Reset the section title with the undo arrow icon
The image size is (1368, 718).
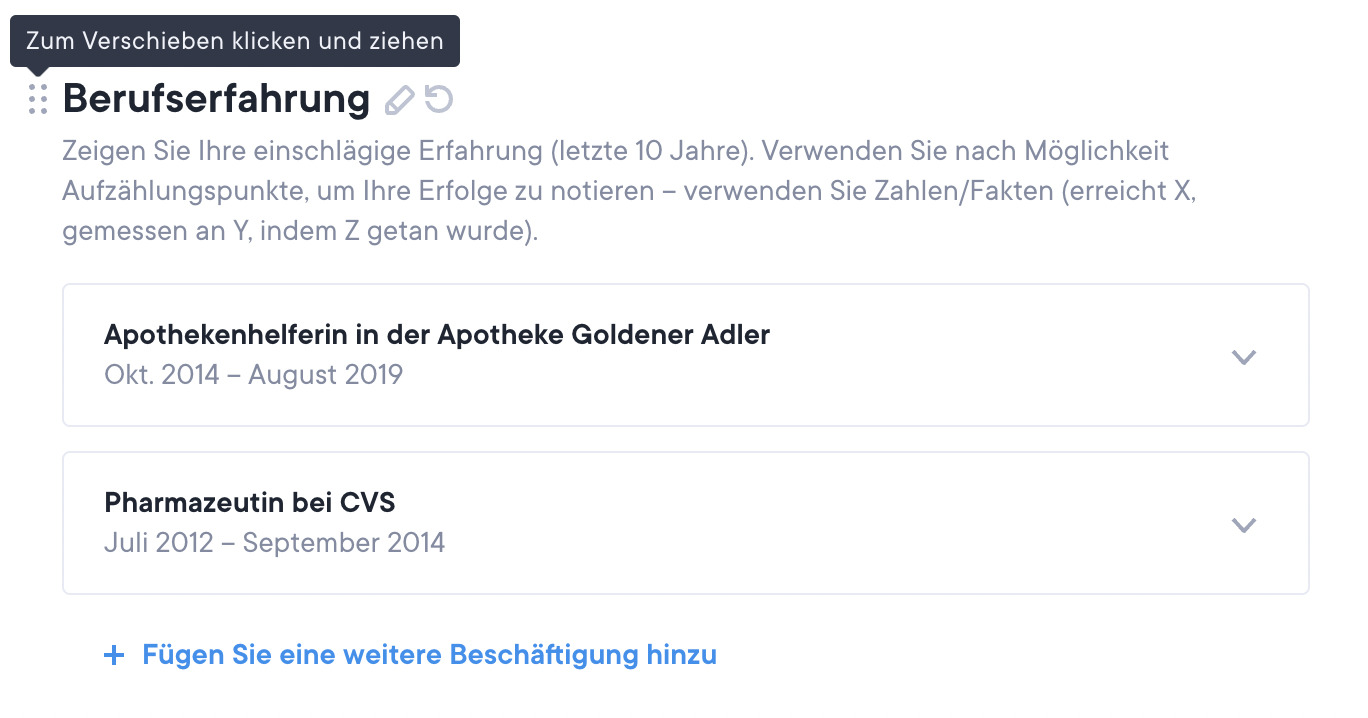439,99
